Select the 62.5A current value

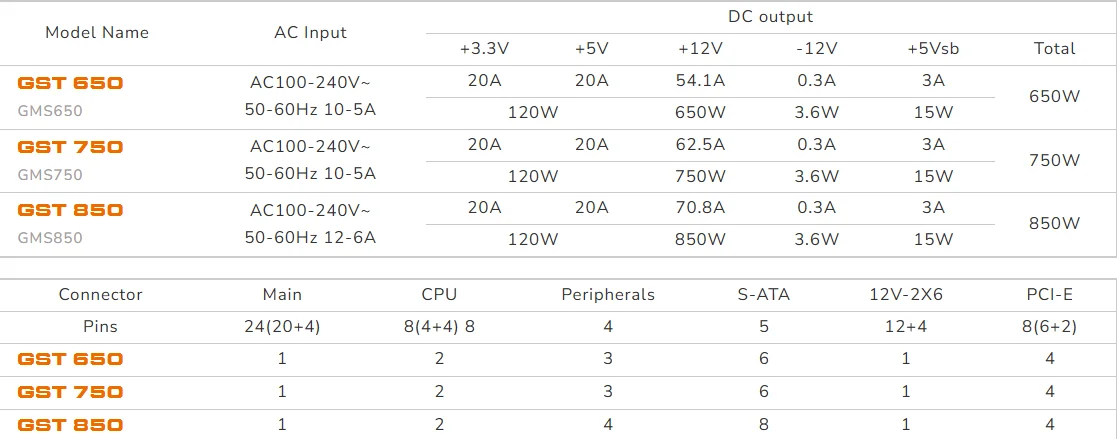coord(701,144)
